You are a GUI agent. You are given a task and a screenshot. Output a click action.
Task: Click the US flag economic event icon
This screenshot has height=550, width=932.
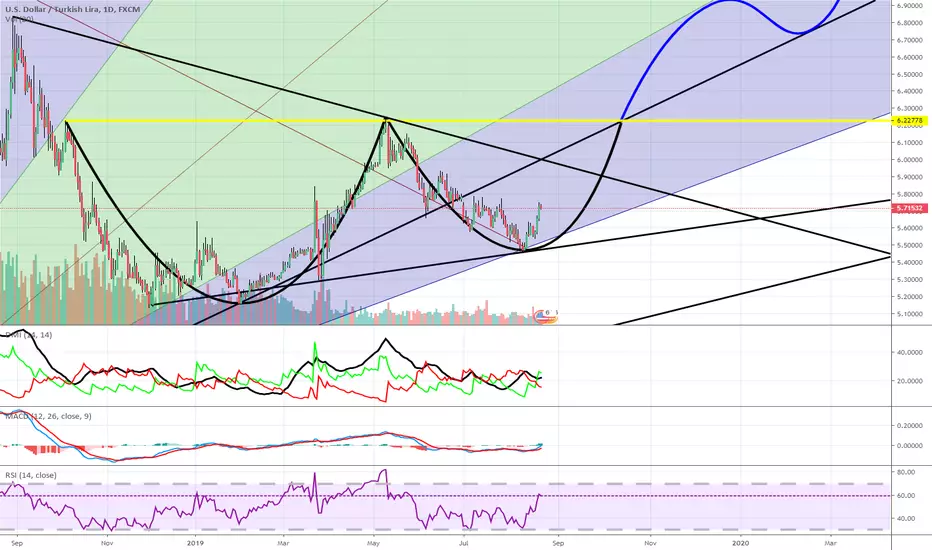545,318
